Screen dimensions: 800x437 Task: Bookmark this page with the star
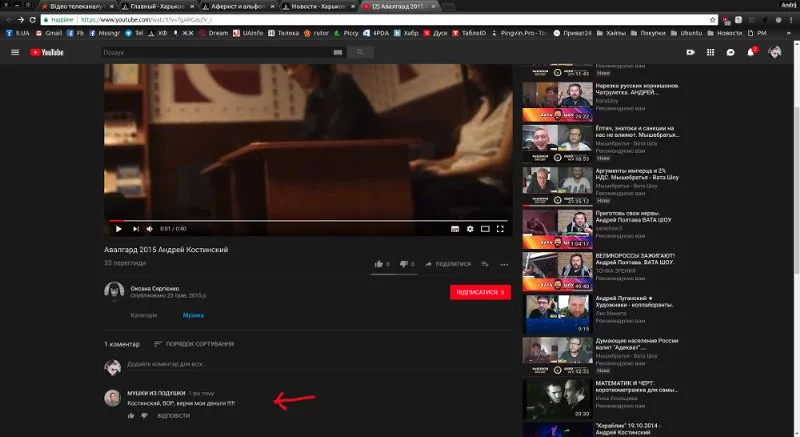[x=712, y=19]
